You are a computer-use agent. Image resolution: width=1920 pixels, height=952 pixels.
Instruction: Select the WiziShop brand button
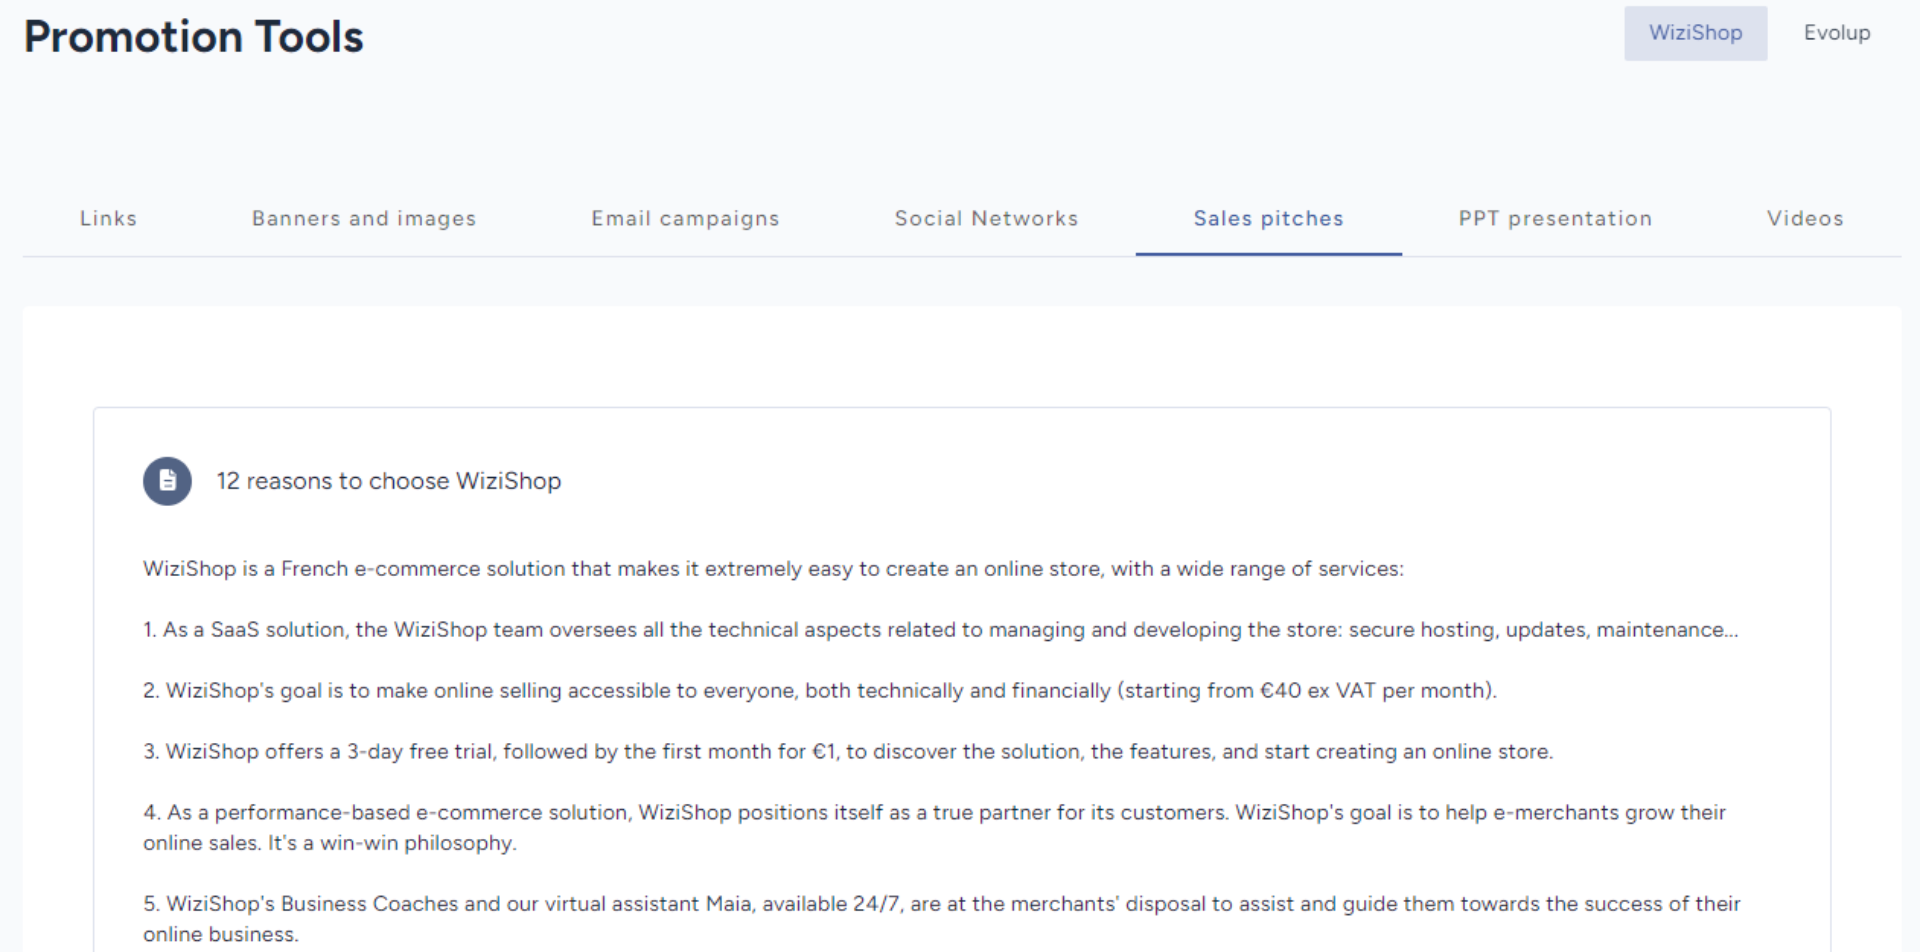coord(1695,33)
